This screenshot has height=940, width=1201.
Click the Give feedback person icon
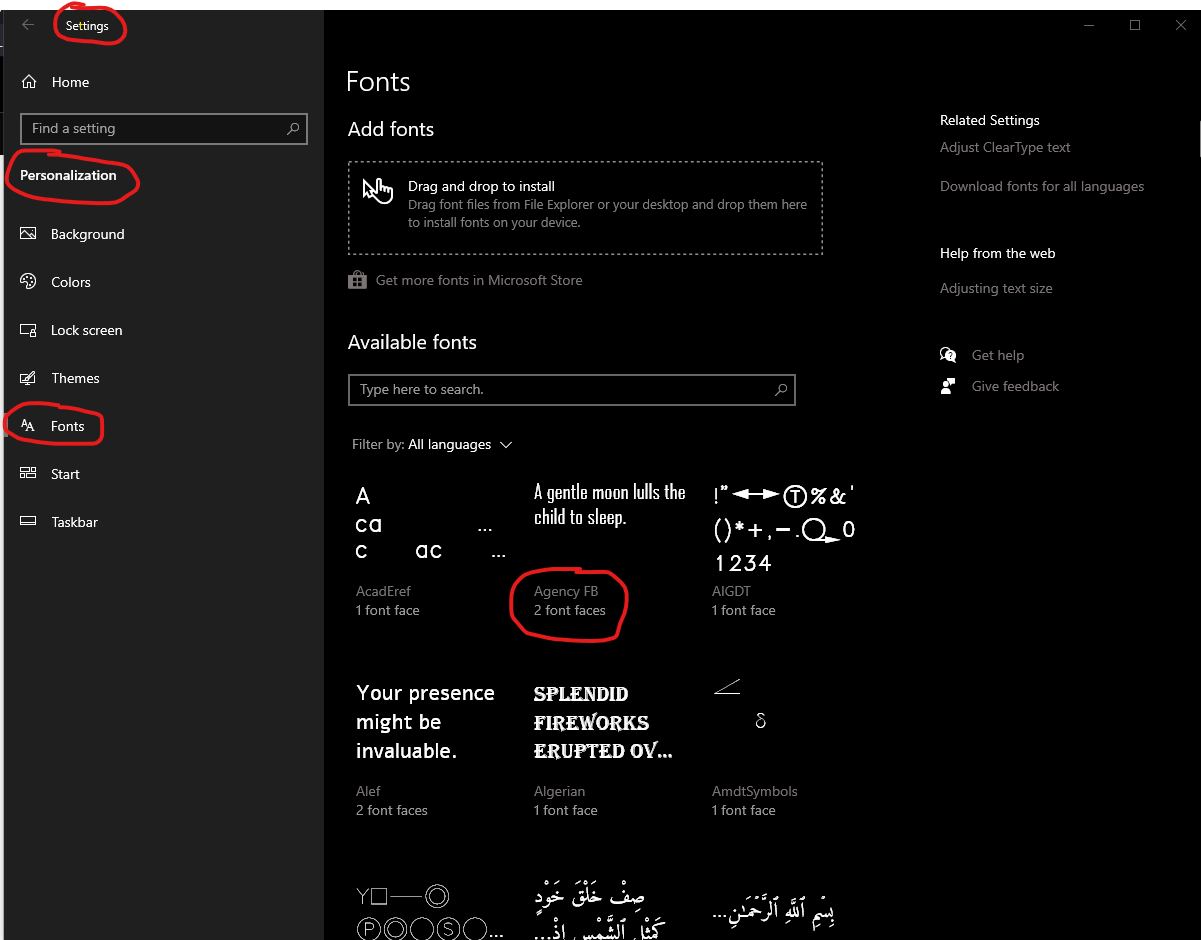click(948, 386)
